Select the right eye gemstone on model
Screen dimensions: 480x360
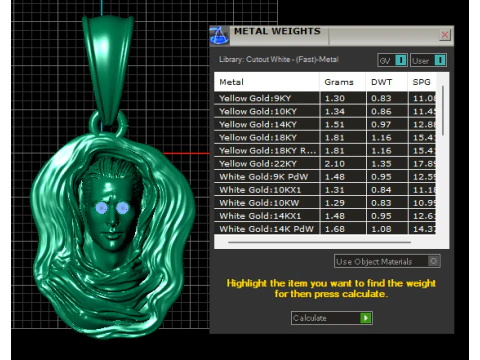(122, 208)
